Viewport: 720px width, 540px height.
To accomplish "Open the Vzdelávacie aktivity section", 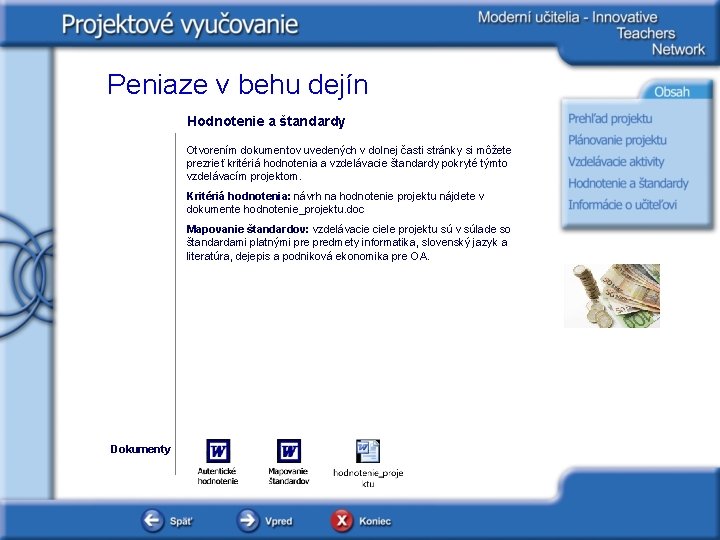I will pyautogui.click(x=616, y=162).
